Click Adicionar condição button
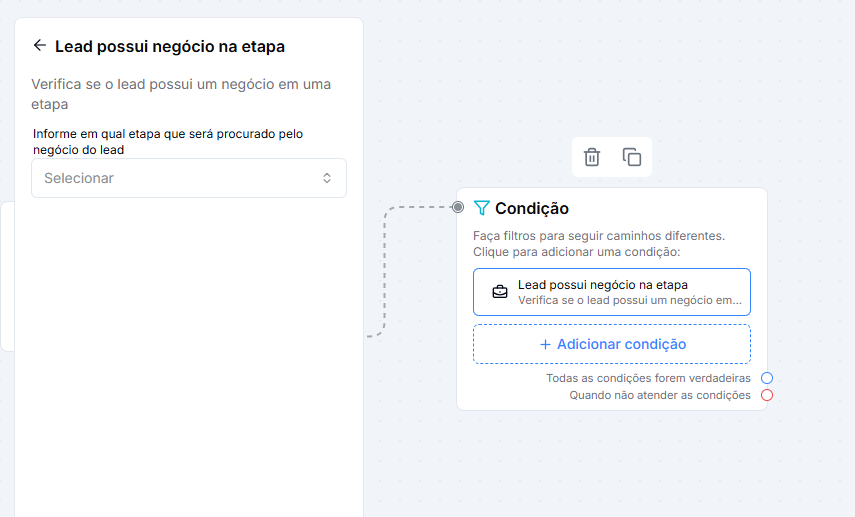Image resolution: width=855 pixels, height=517 pixels. (x=612, y=344)
